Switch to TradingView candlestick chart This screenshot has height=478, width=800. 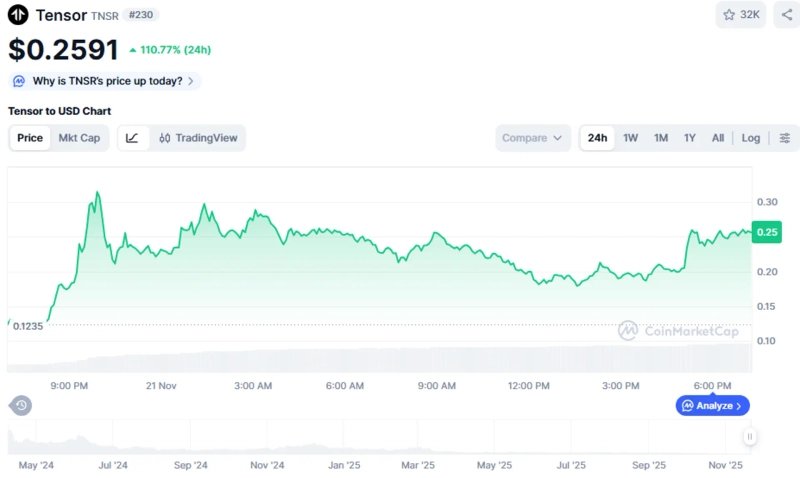click(198, 138)
